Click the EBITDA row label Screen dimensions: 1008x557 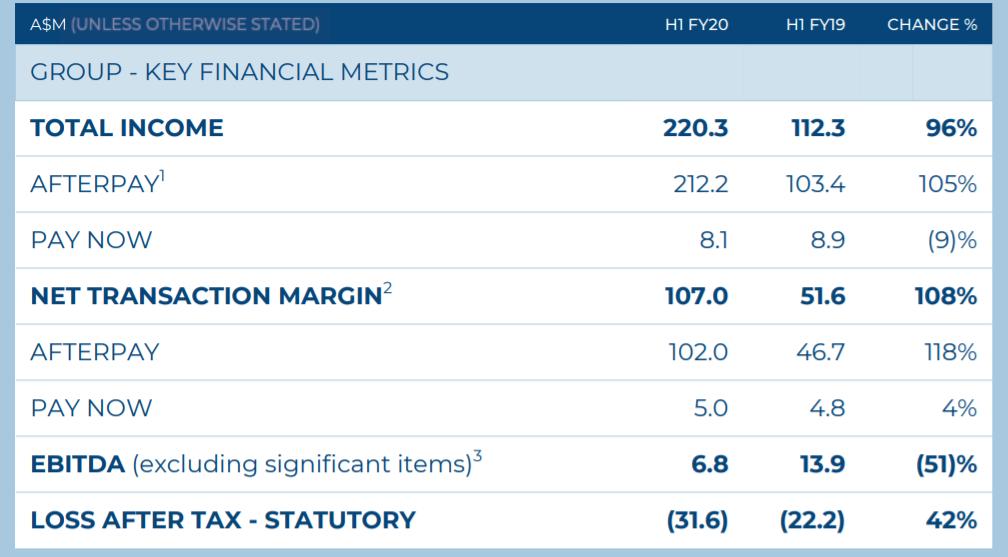78,464
